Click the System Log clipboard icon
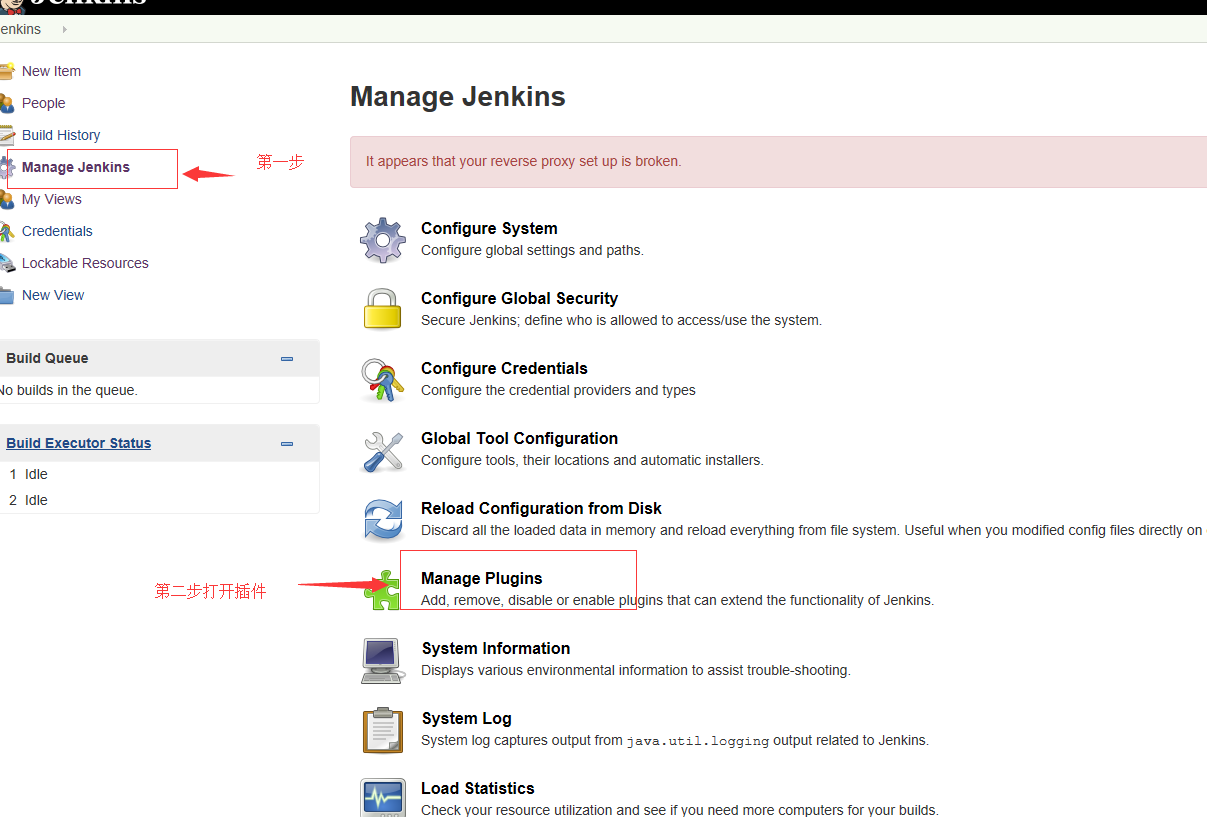 [x=382, y=730]
